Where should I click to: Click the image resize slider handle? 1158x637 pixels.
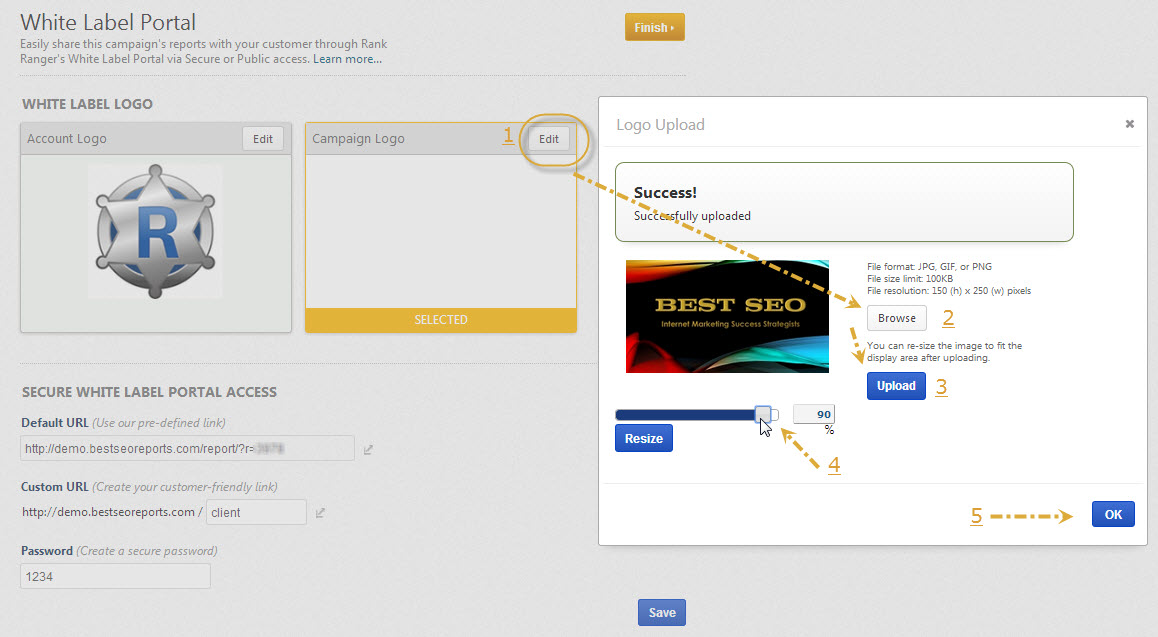tap(763, 414)
